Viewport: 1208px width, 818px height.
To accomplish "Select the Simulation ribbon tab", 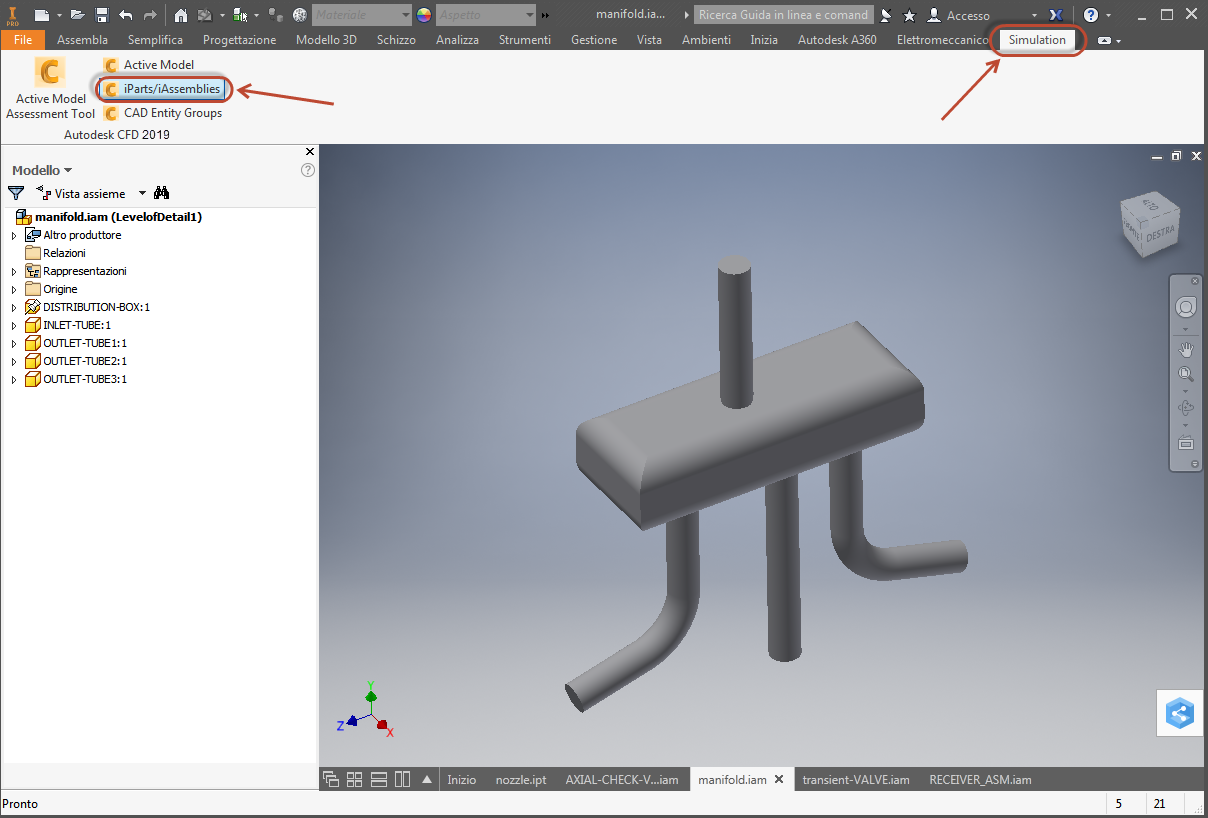I will (1037, 40).
